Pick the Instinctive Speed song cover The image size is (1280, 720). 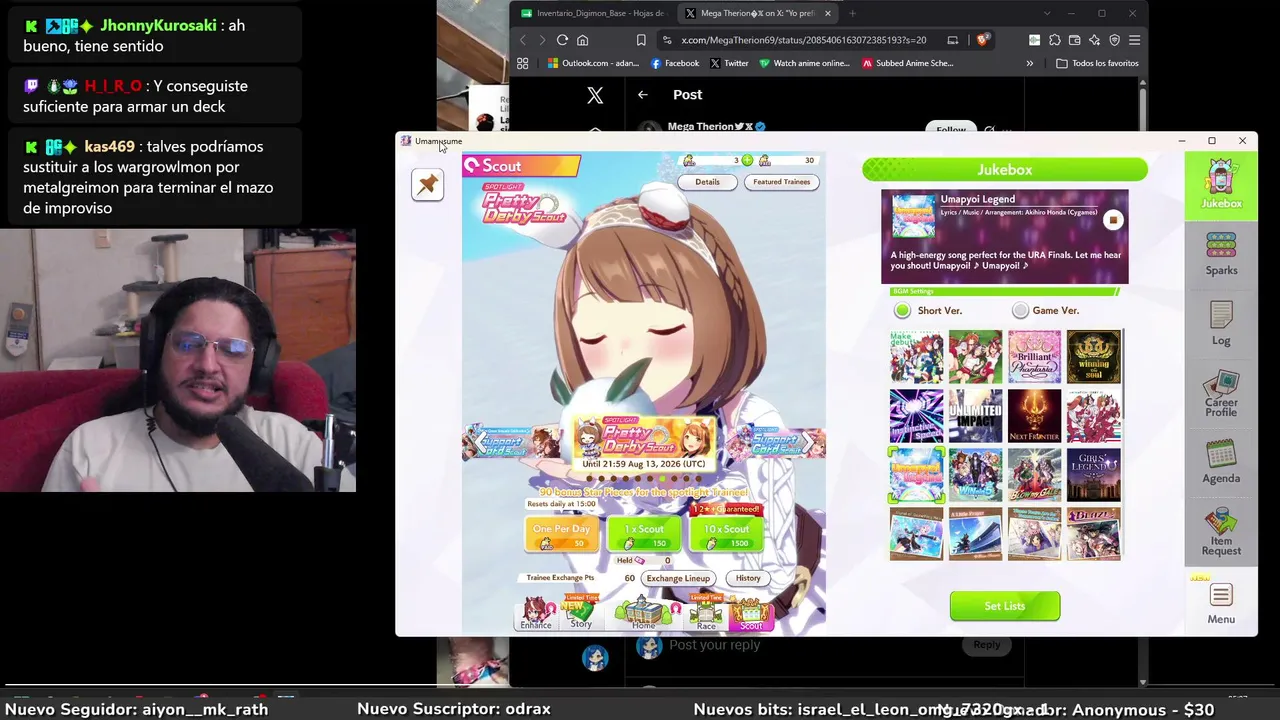point(916,416)
